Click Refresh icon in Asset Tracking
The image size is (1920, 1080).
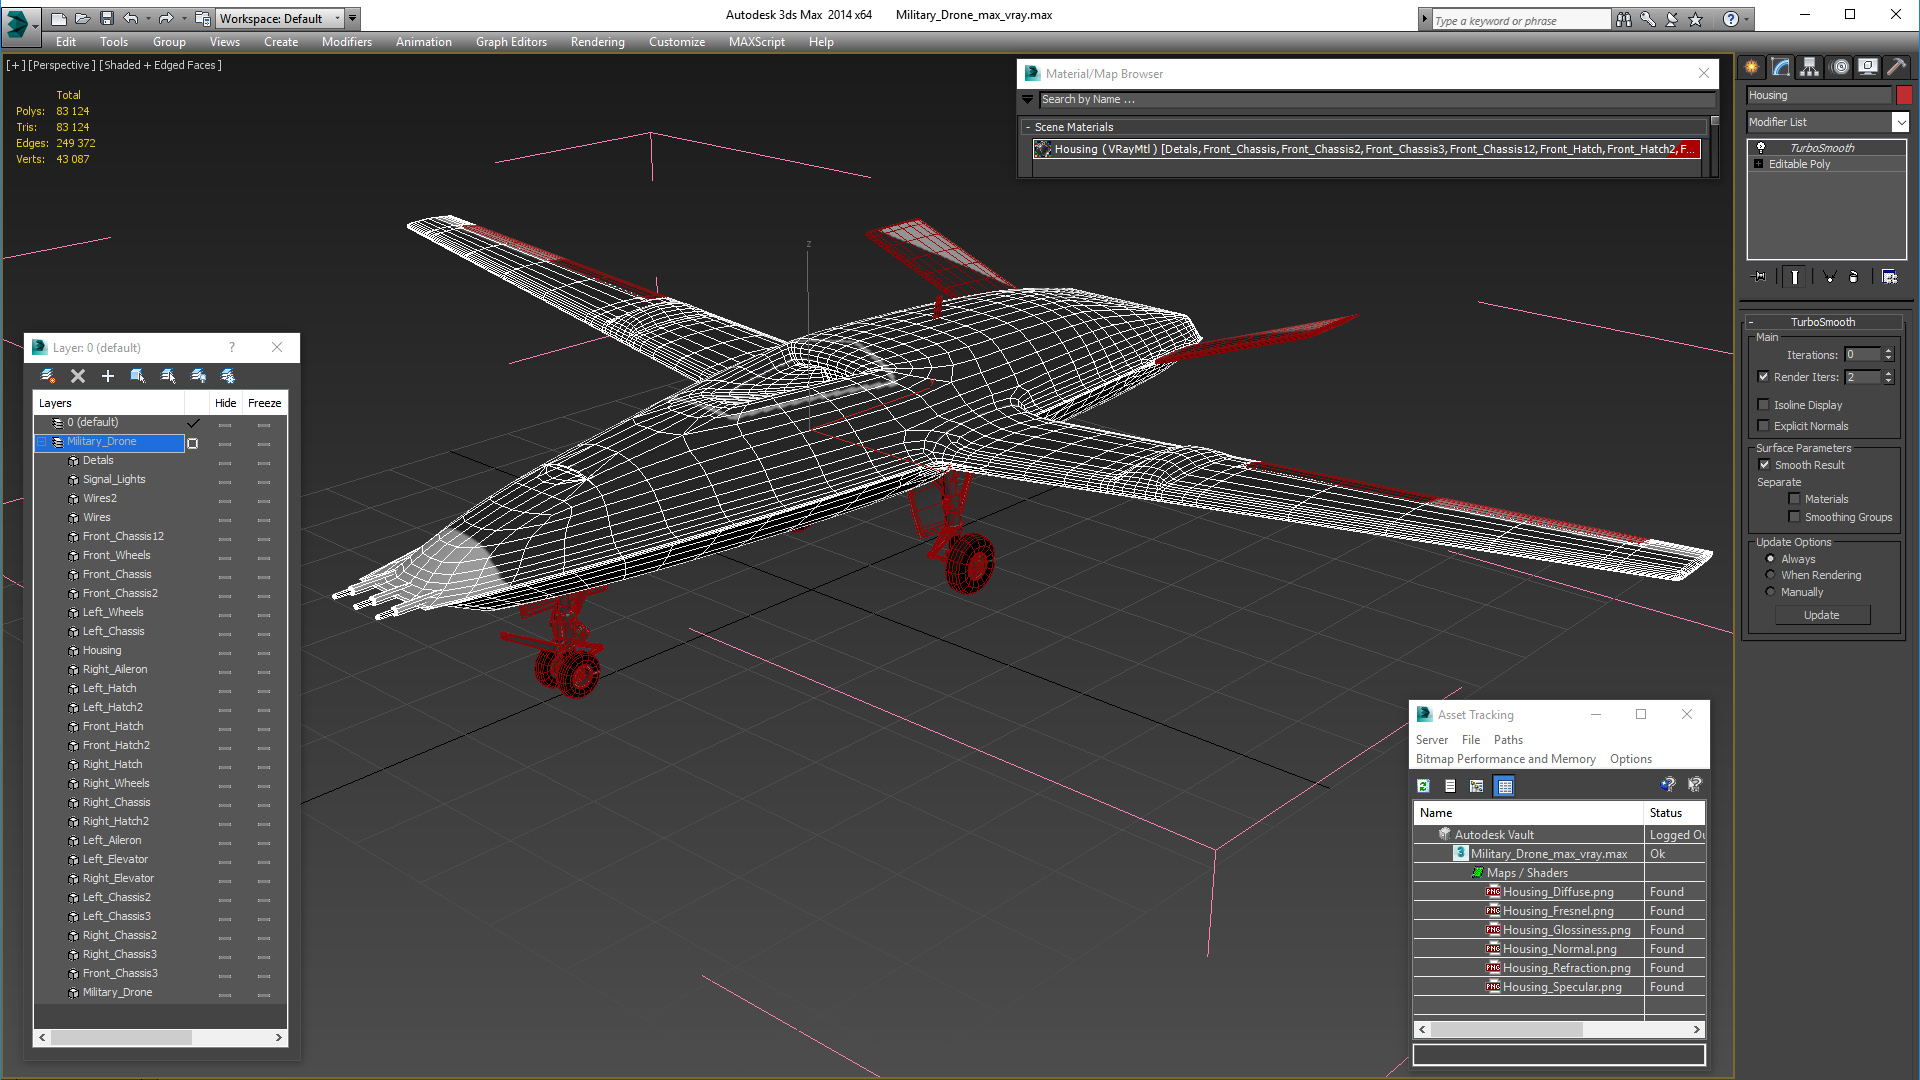[1423, 786]
